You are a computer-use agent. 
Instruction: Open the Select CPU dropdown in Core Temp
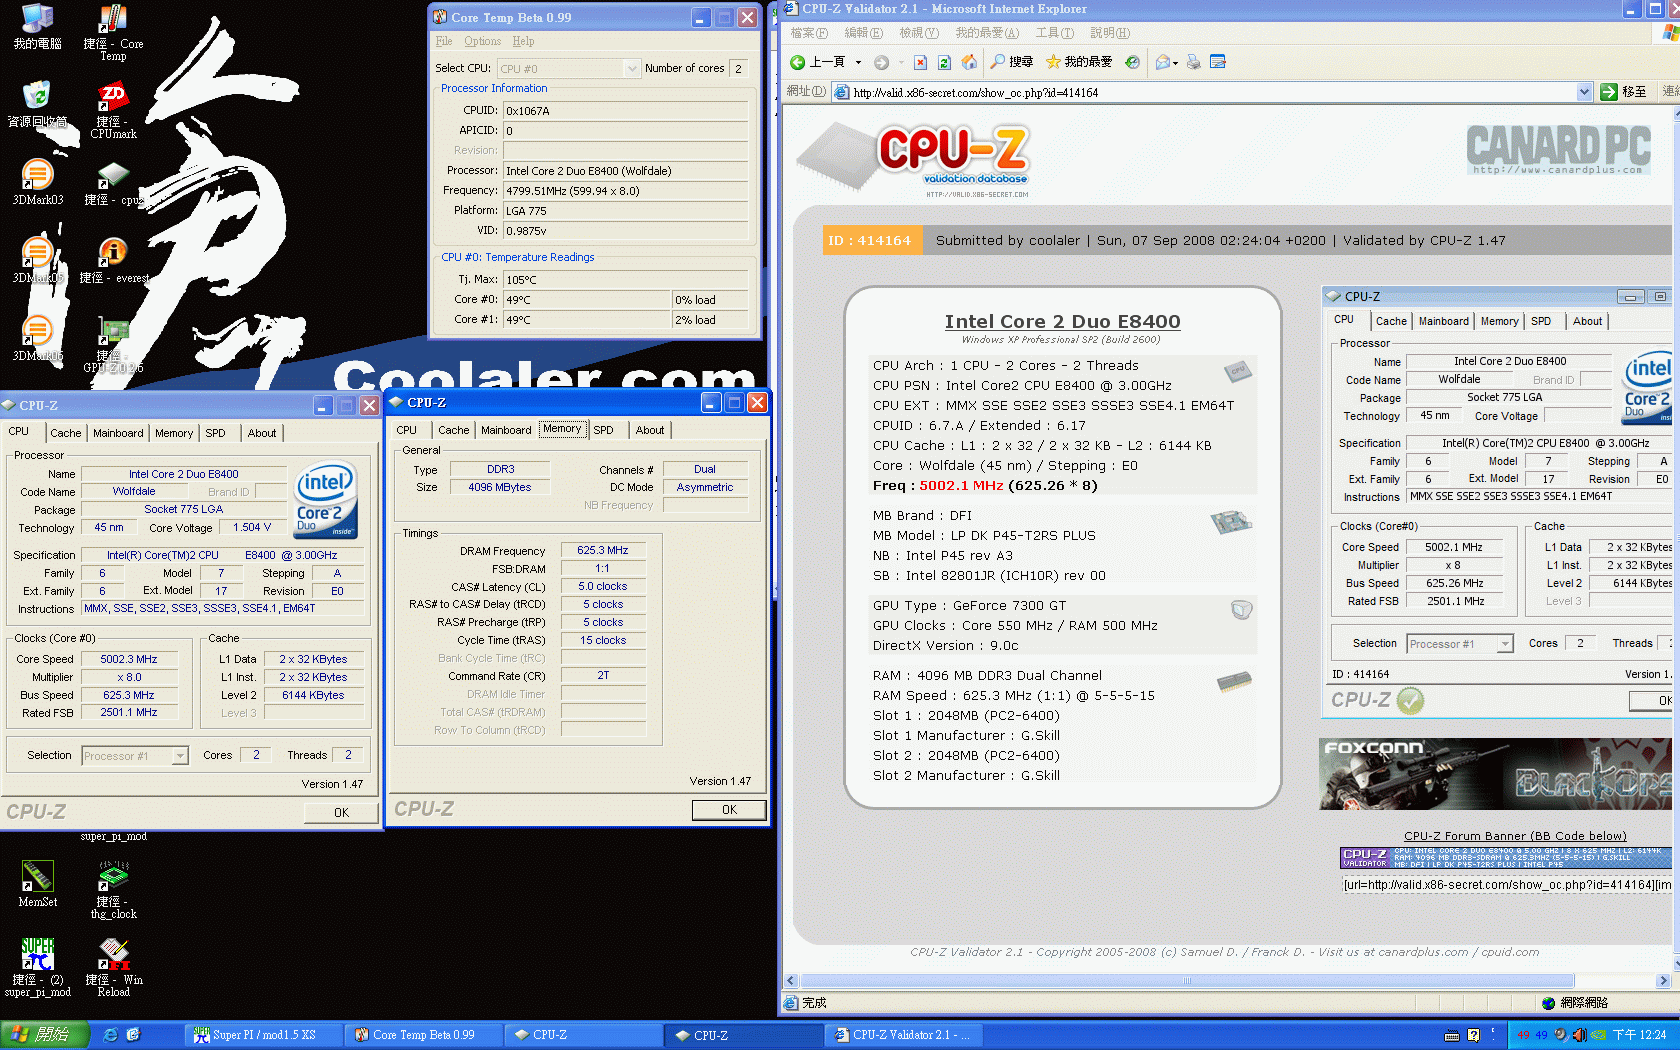[632, 68]
